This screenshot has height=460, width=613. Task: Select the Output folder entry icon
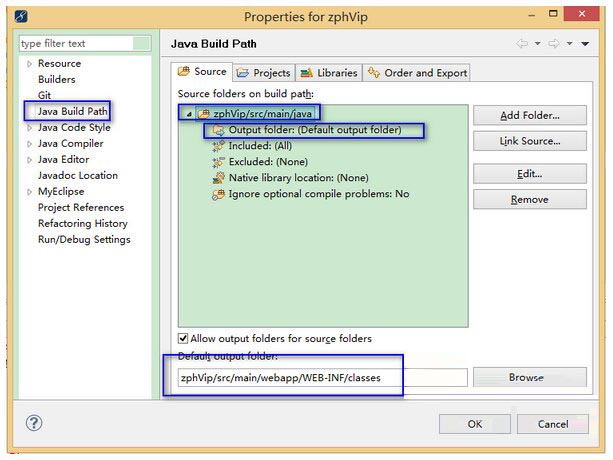click(218, 130)
